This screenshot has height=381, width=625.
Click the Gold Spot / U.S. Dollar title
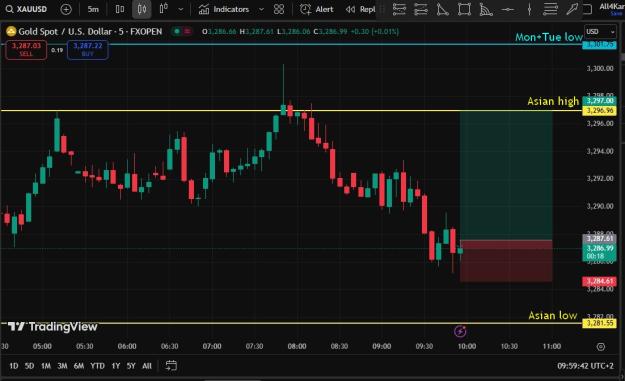[90, 31]
